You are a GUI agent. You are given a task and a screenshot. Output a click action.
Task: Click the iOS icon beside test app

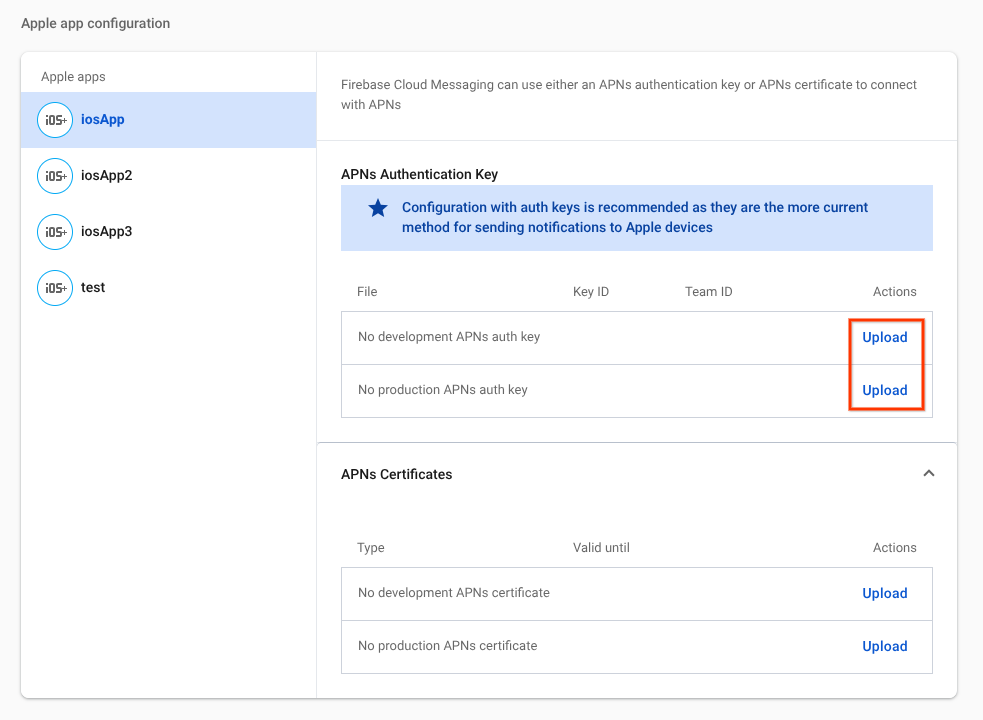[x=54, y=288]
